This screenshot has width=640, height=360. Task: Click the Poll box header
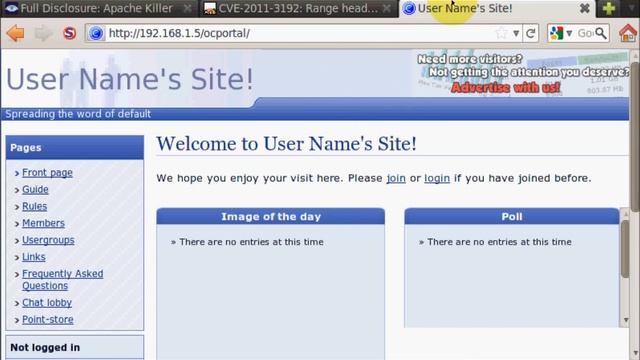click(x=512, y=217)
